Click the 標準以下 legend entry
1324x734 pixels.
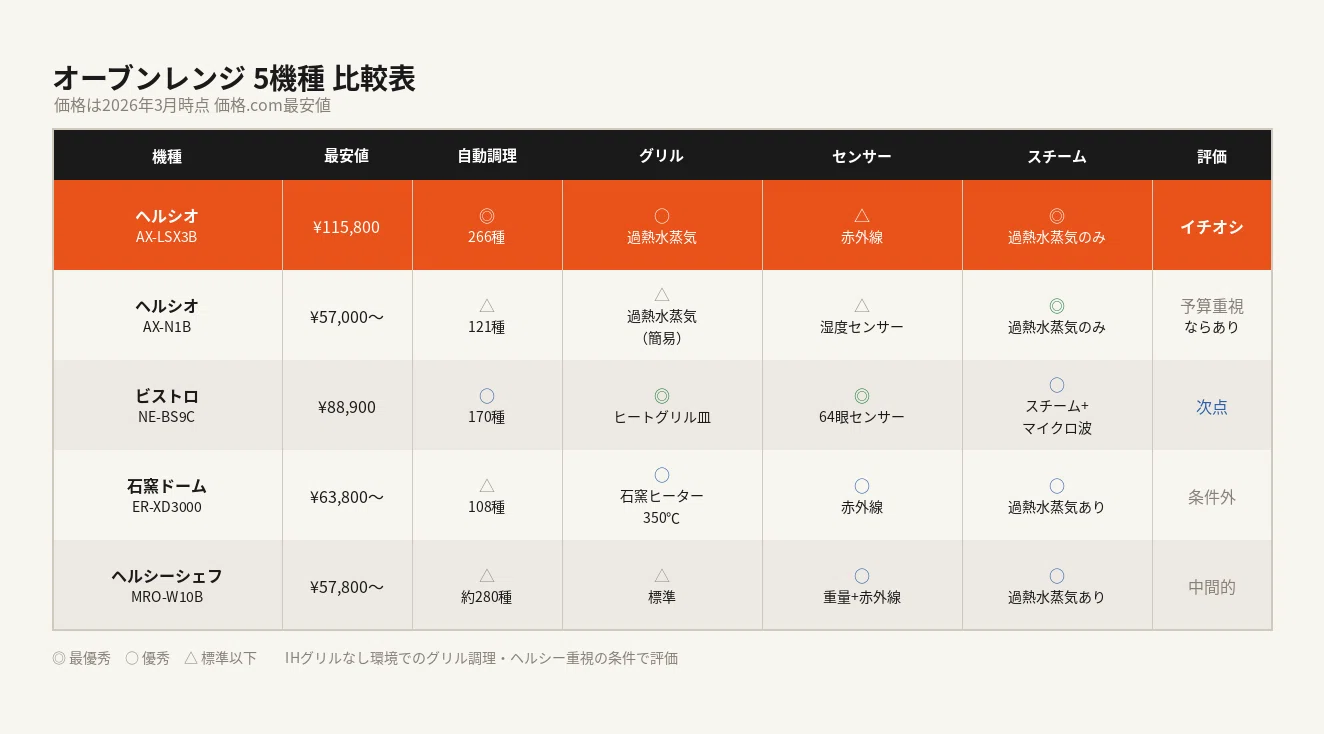pos(221,658)
